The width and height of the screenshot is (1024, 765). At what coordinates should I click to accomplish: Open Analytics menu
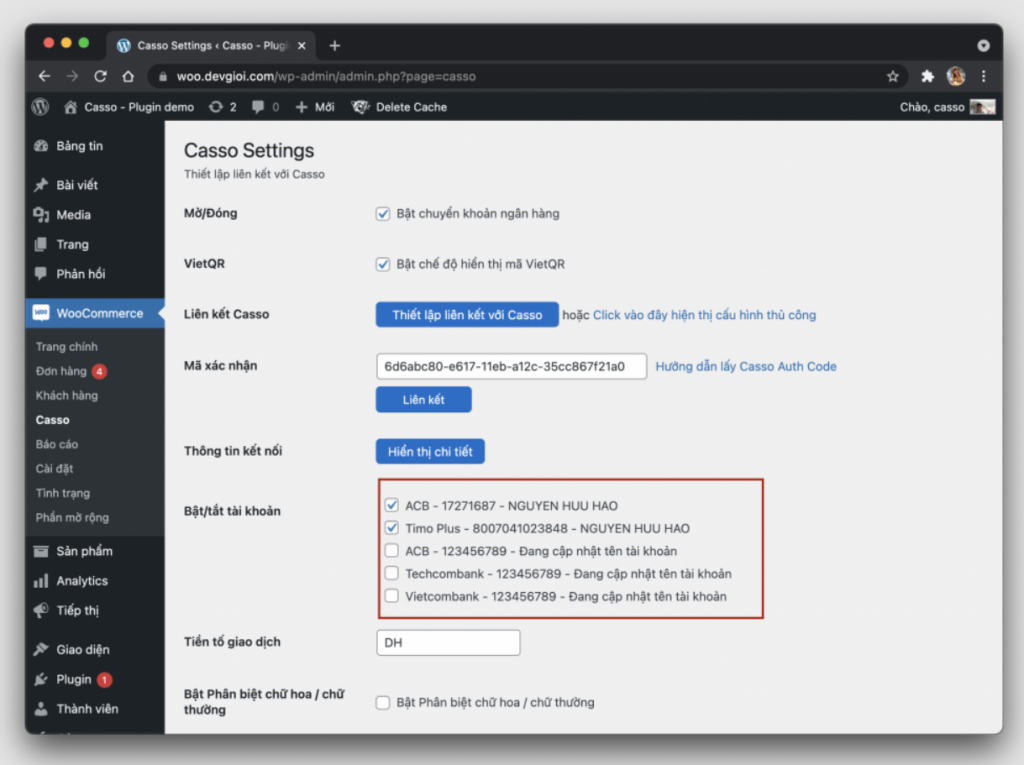[x=82, y=581]
